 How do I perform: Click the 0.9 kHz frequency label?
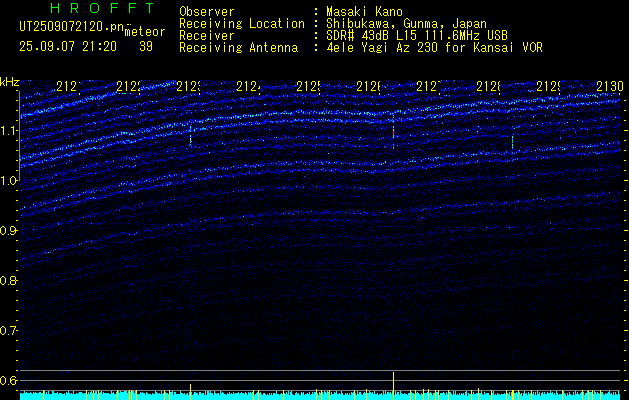point(8,231)
